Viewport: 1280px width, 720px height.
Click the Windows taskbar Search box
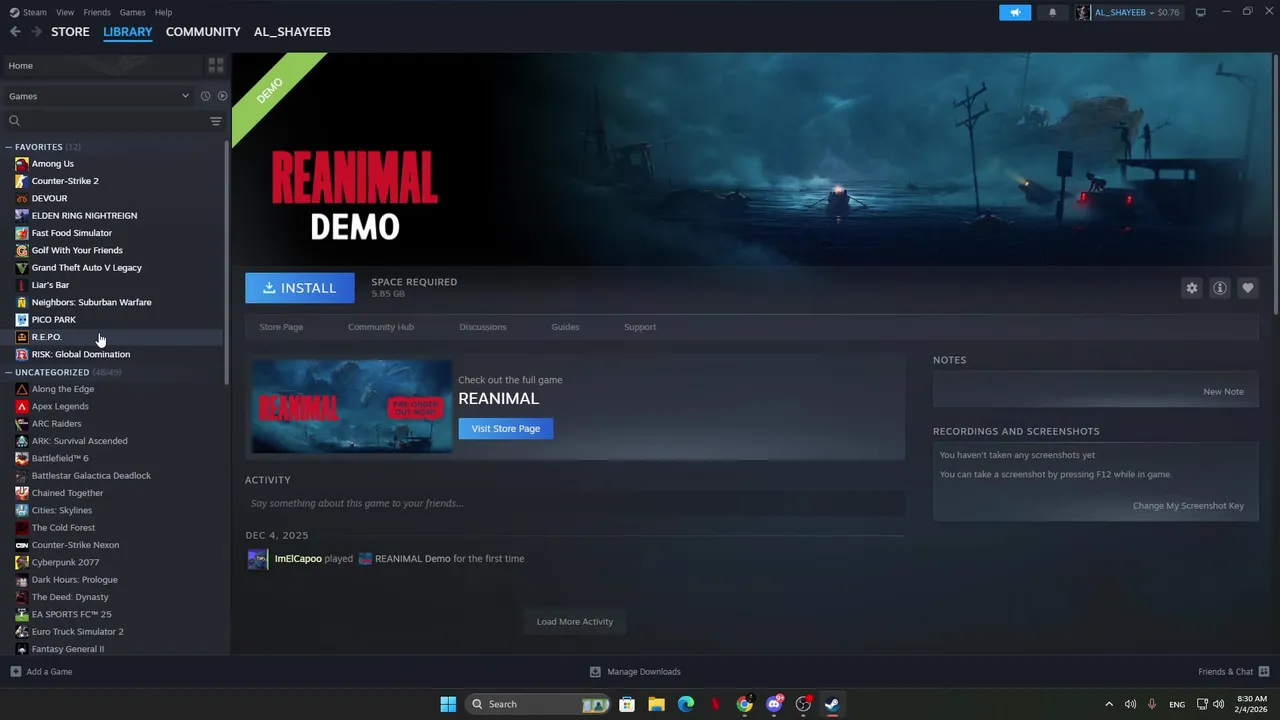point(539,704)
